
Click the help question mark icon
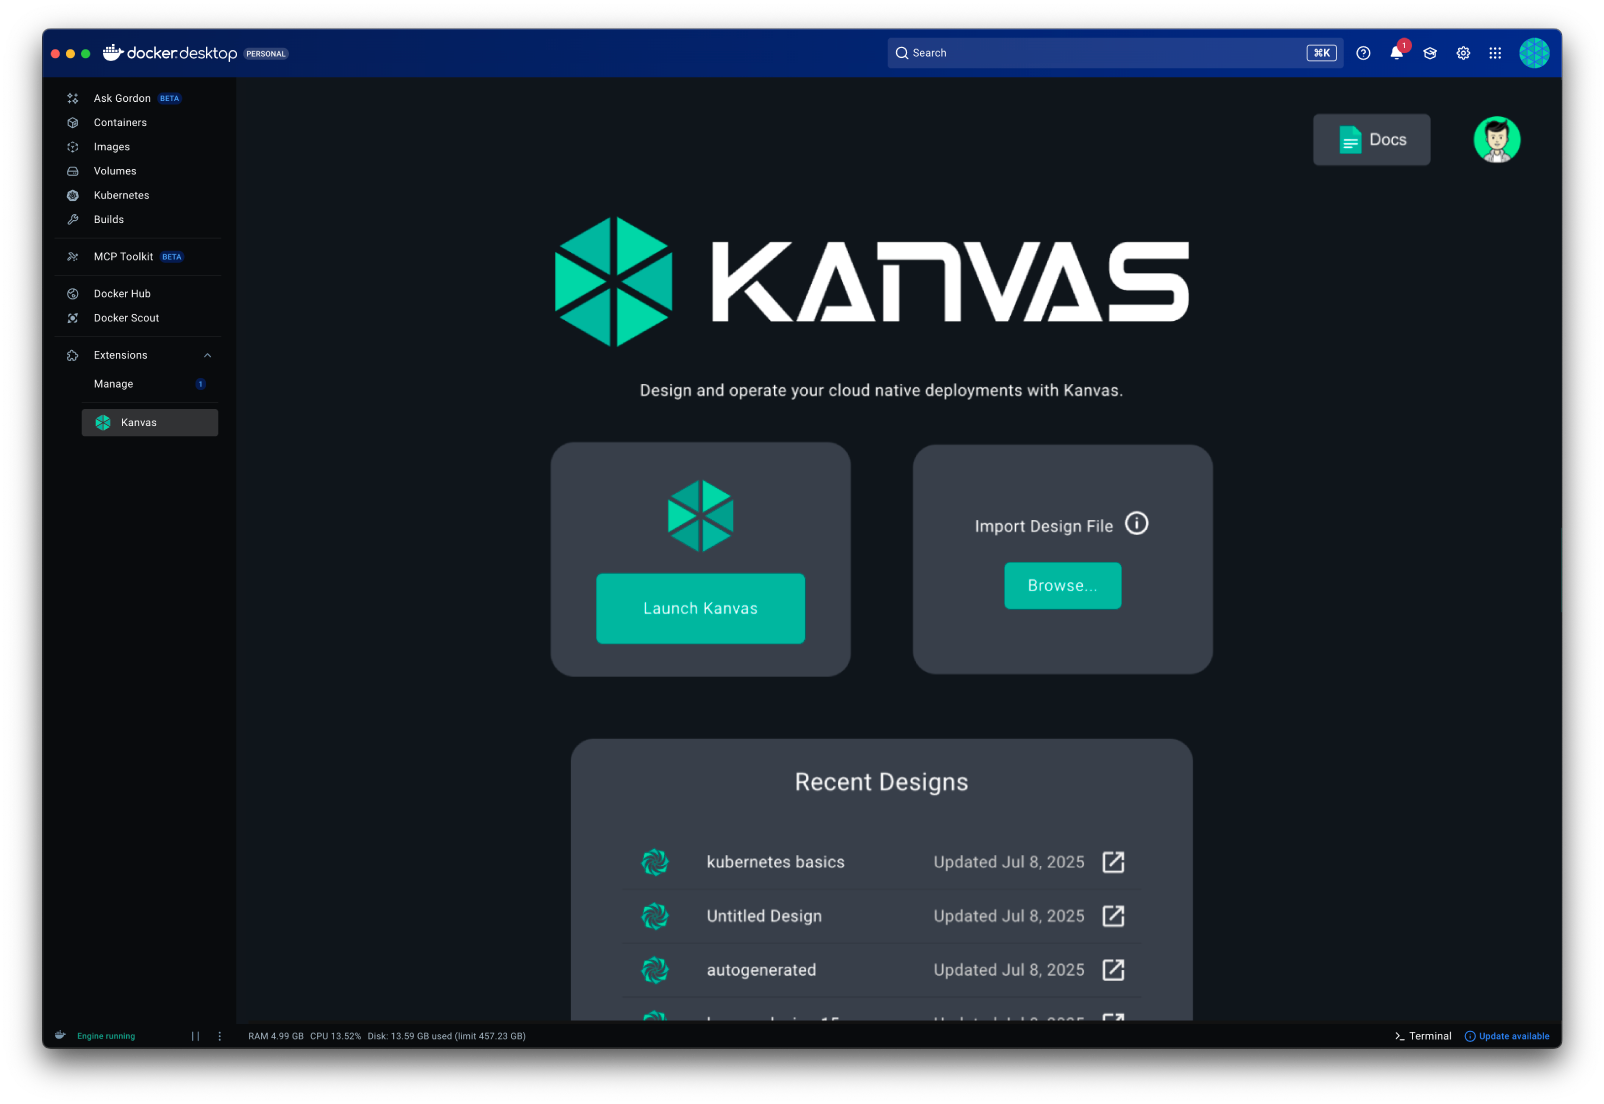(x=1363, y=53)
